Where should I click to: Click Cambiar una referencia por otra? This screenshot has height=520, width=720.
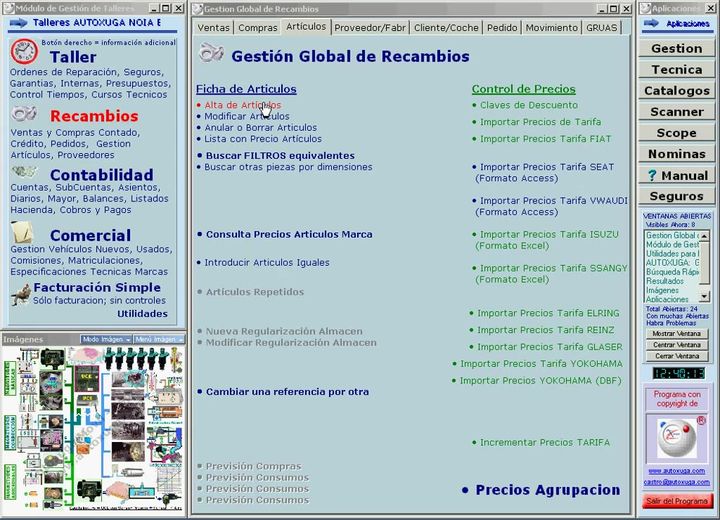pos(287,392)
